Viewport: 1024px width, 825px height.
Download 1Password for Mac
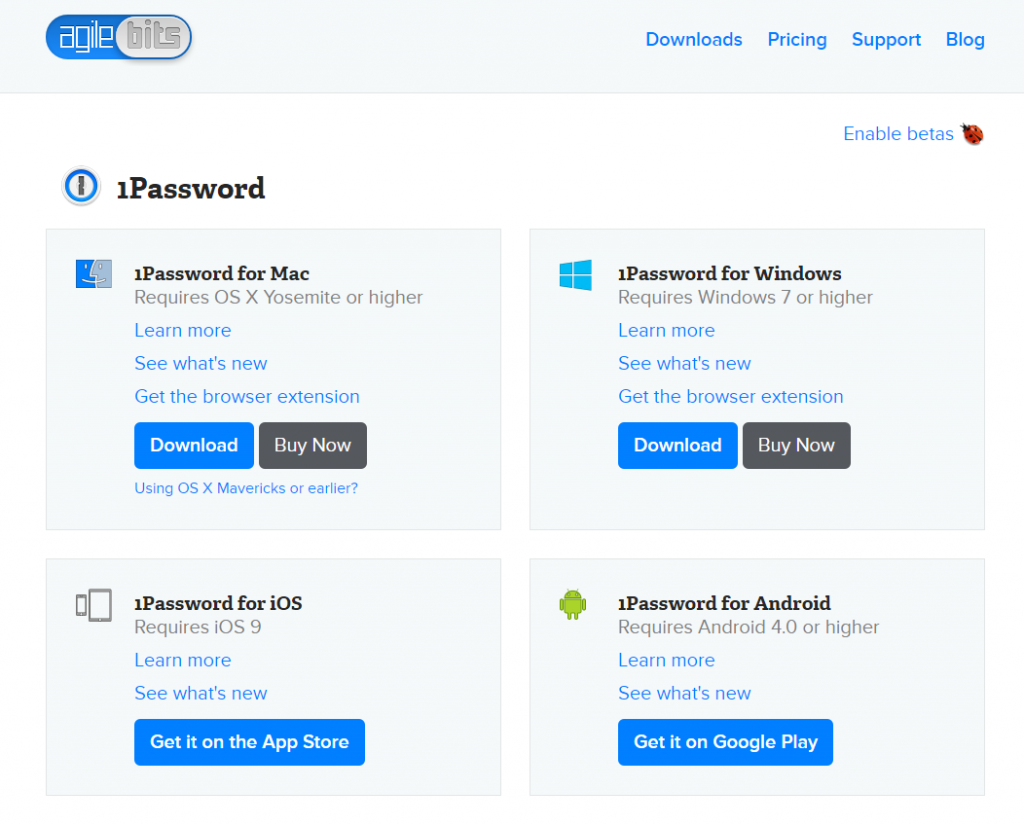194,446
